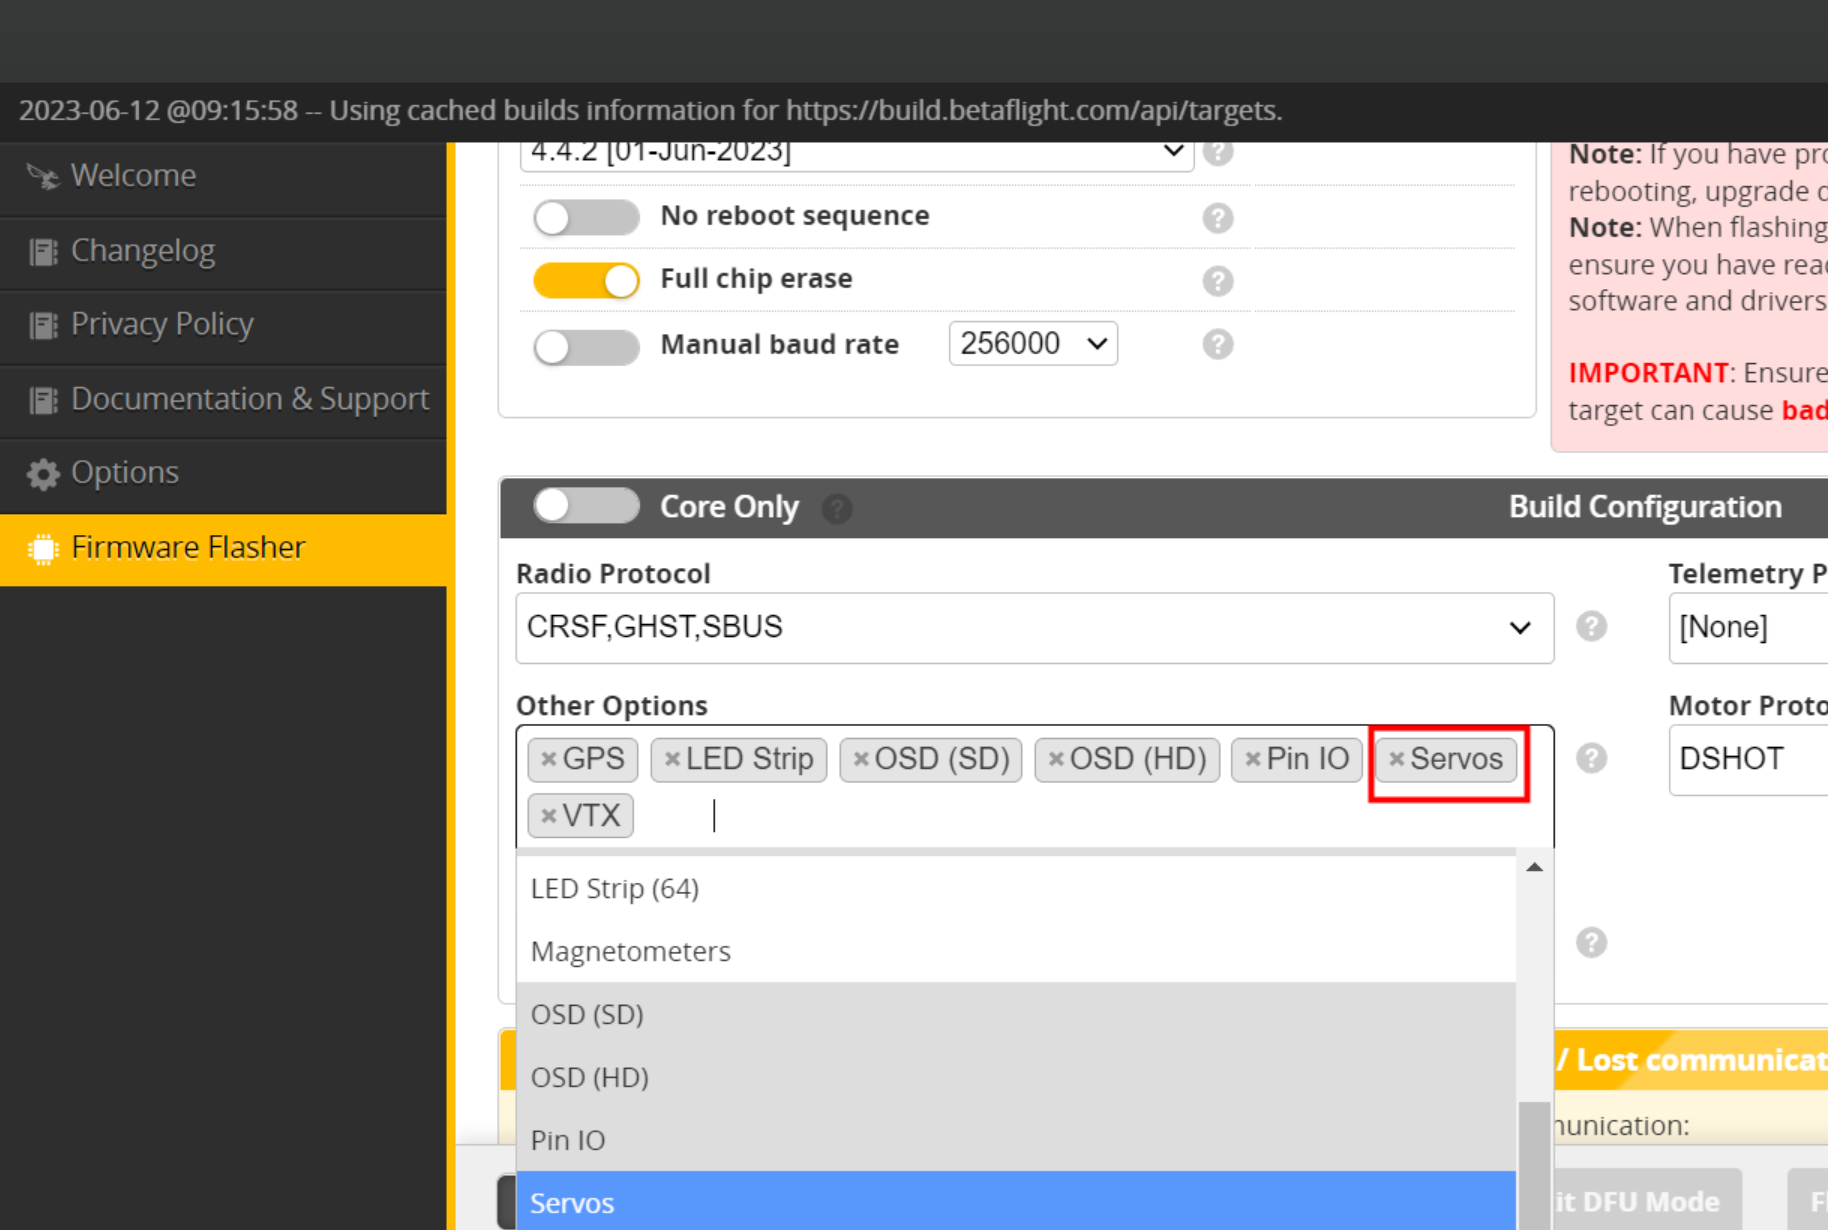Viewport: 1828px width, 1230px height.
Task: Open help for Manual baud rate
Action: click(1218, 344)
